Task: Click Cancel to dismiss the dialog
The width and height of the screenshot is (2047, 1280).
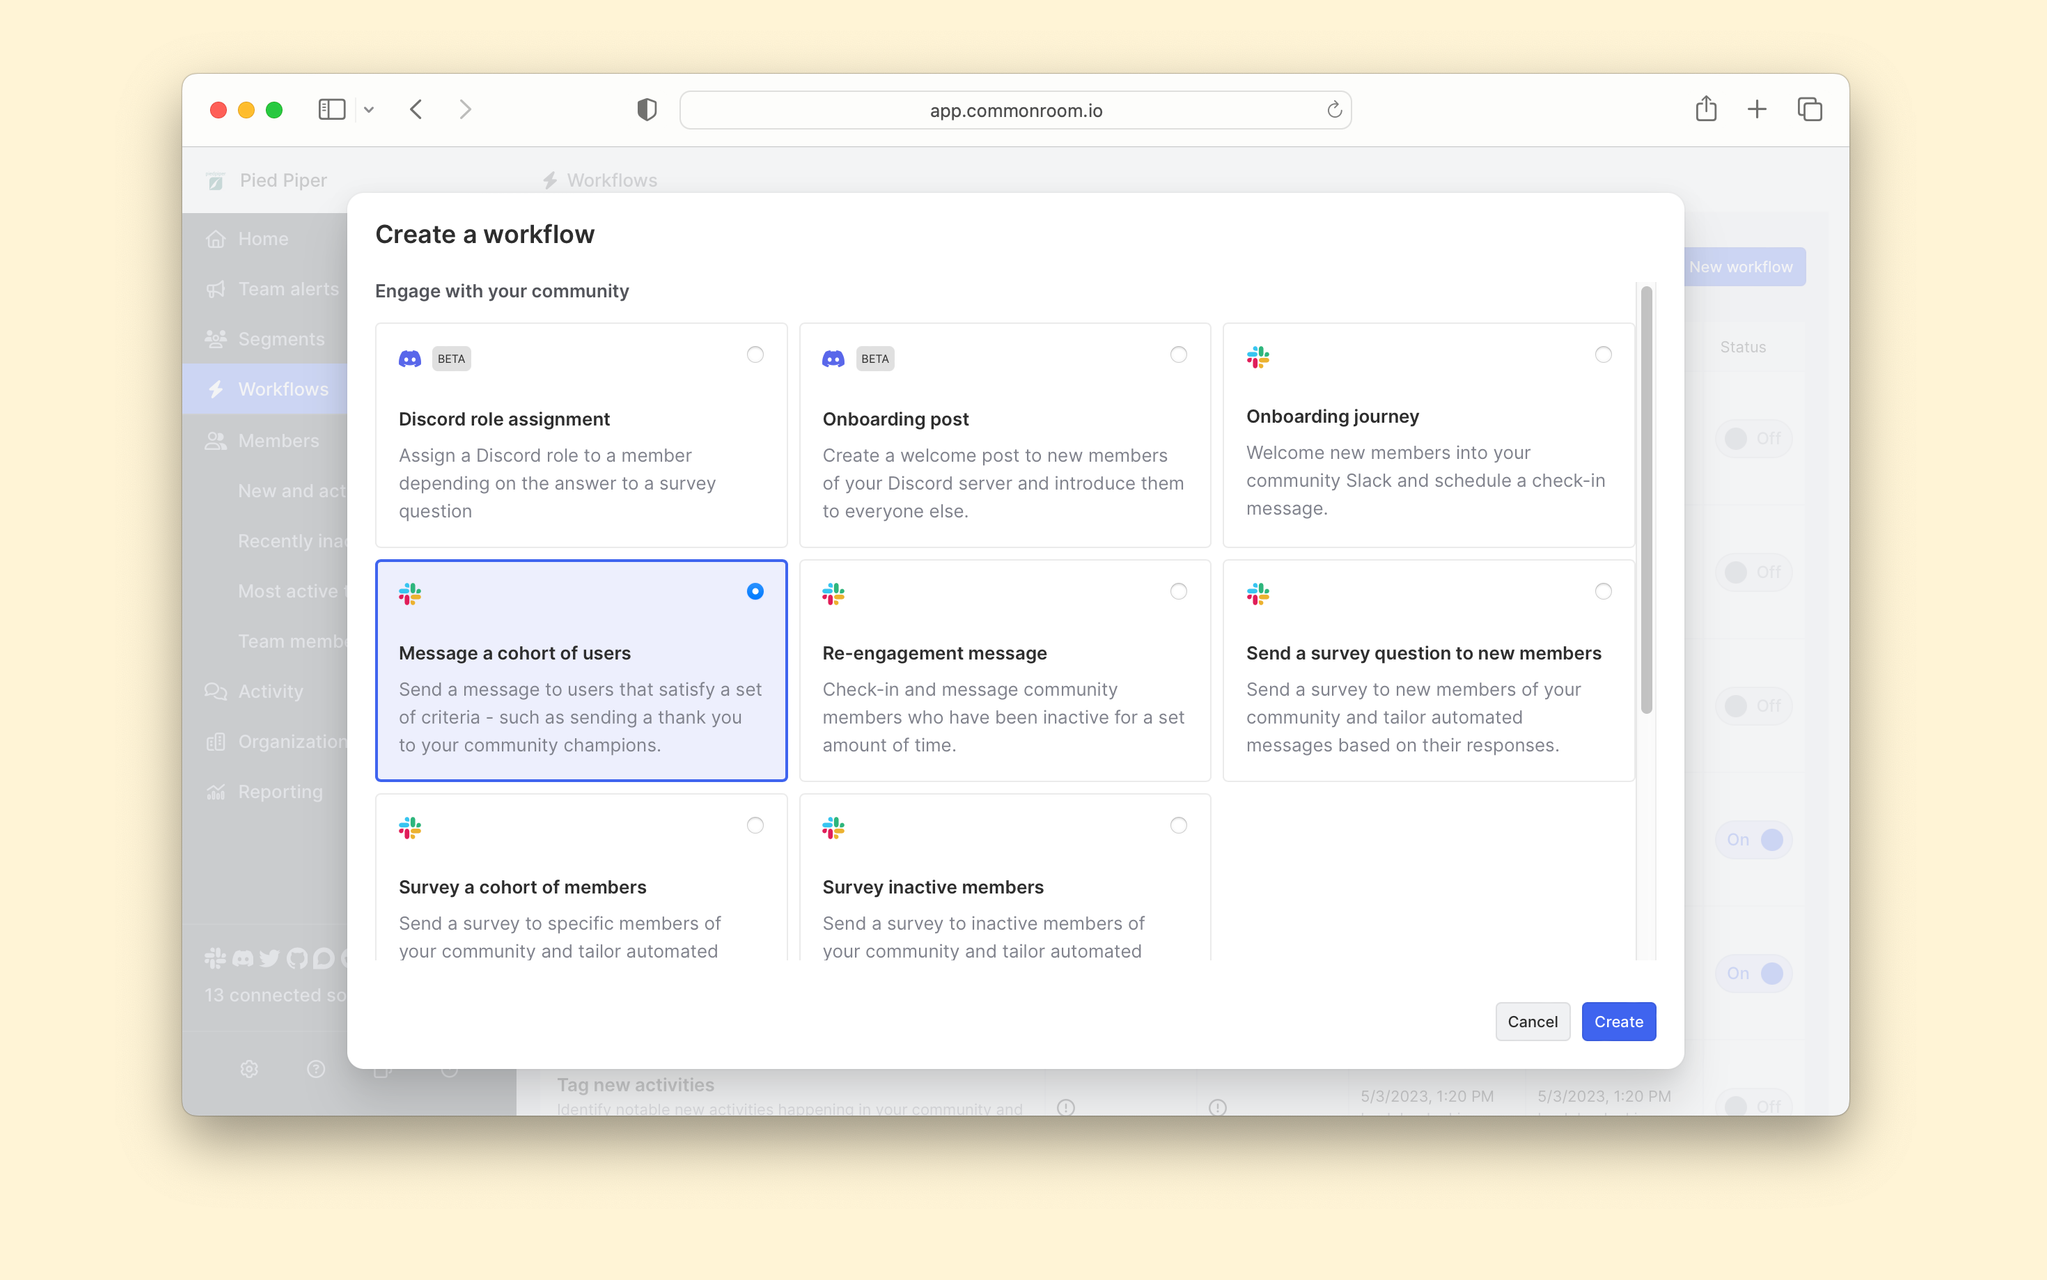Action: coord(1532,1020)
